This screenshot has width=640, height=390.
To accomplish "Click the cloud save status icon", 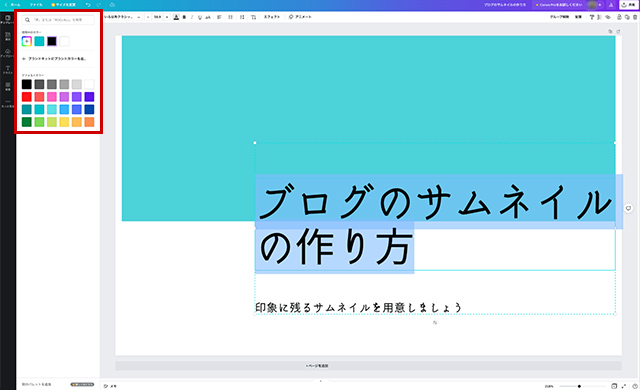I will (x=112, y=4).
